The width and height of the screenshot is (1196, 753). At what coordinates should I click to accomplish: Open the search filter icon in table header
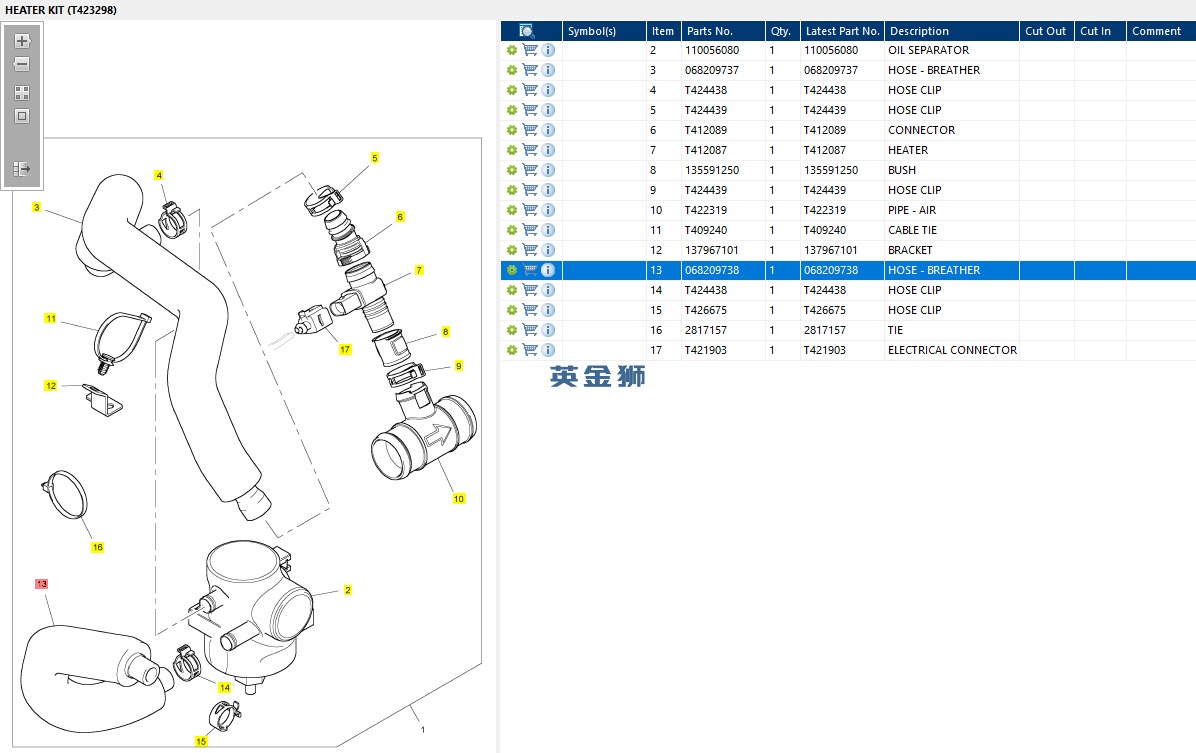pos(527,31)
